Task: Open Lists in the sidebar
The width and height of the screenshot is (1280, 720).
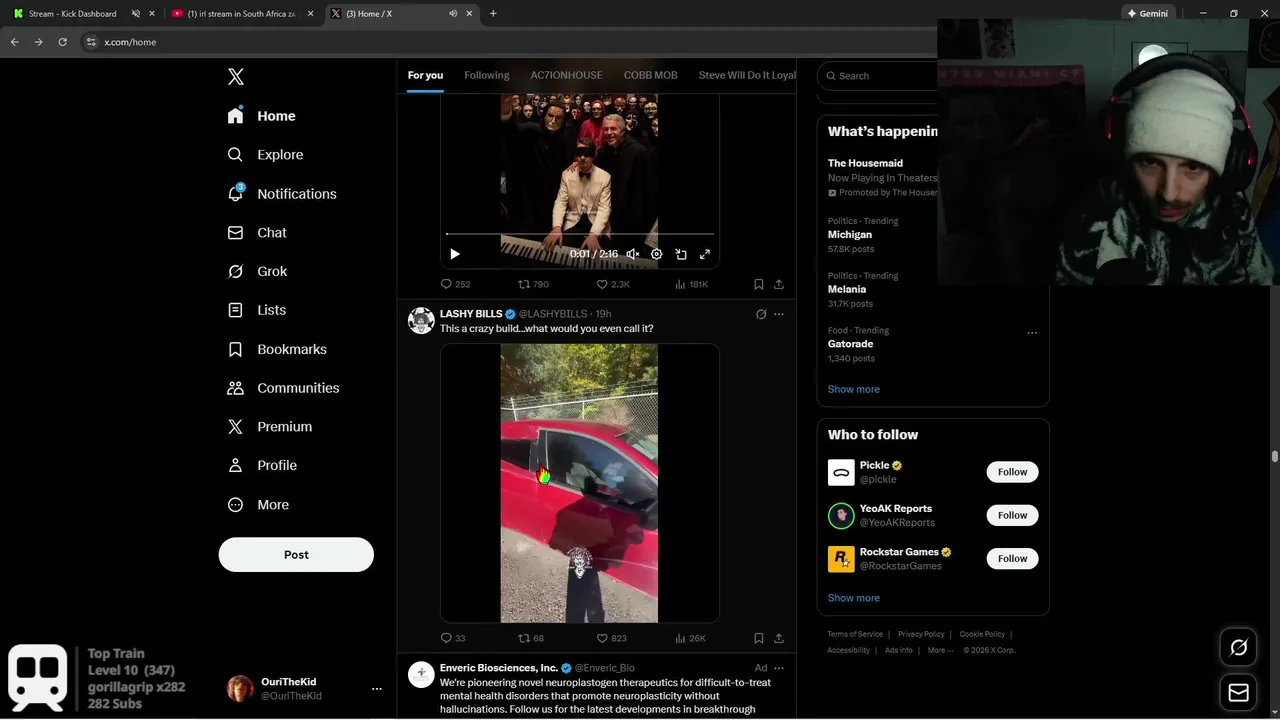Action: click(256, 310)
